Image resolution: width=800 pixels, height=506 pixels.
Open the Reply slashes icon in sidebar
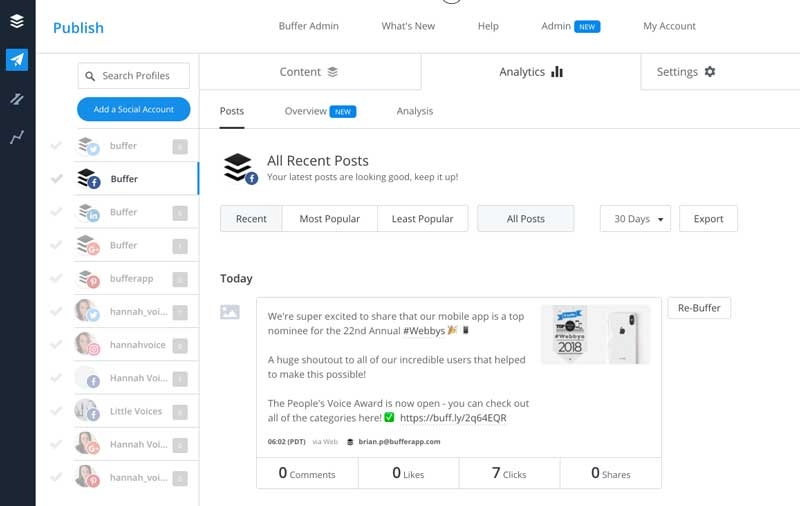click(17, 98)
